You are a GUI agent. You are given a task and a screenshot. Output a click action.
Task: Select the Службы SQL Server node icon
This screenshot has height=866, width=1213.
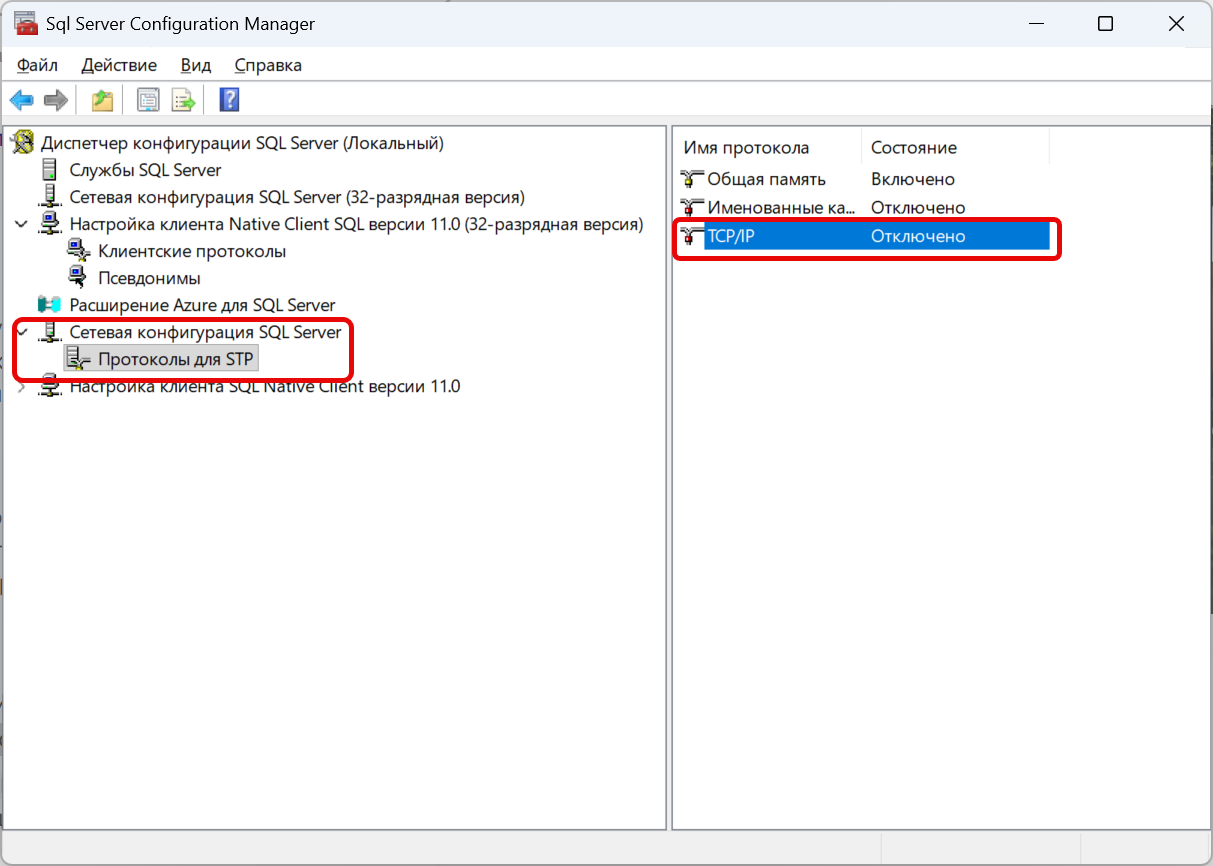click(x=49, y=170)
